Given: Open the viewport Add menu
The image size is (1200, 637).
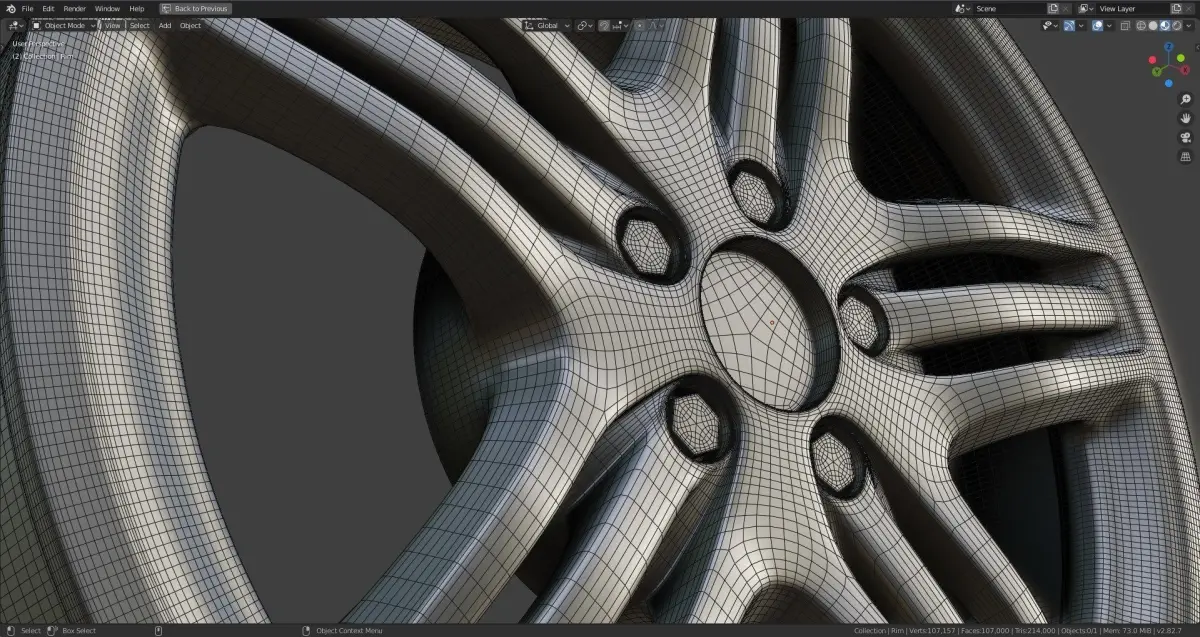Looking at the screenshot, I should click(x=165, y=25).
